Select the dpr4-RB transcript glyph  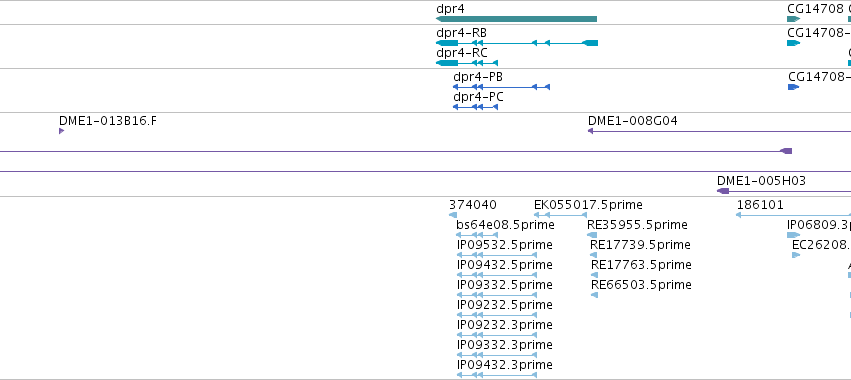517,43
